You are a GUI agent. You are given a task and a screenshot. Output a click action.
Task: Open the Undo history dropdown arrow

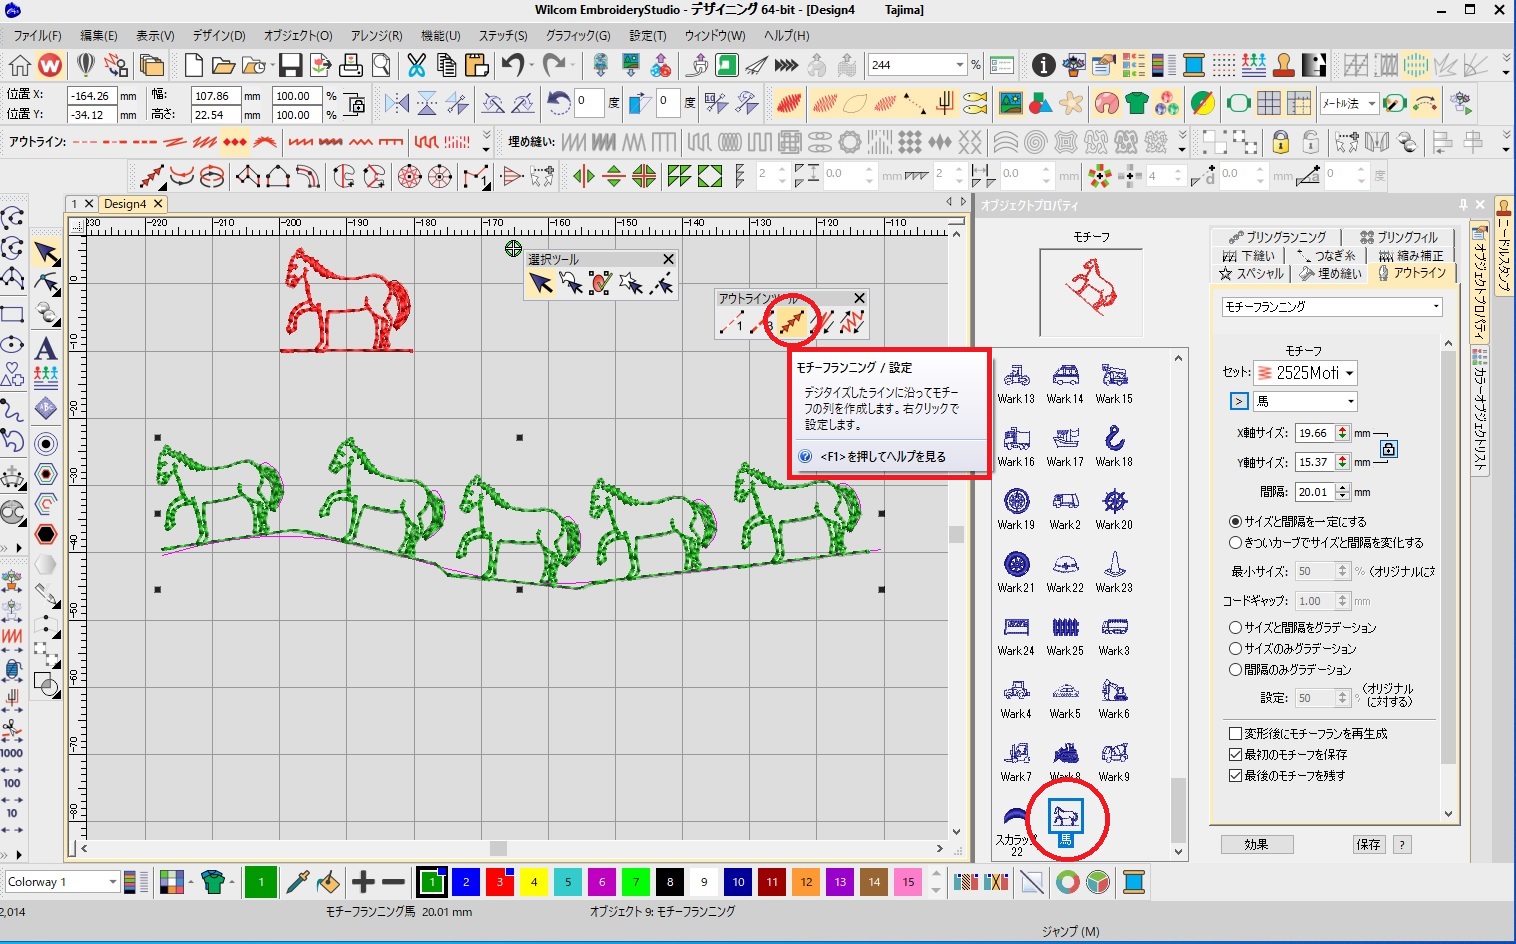pos(532,65)
